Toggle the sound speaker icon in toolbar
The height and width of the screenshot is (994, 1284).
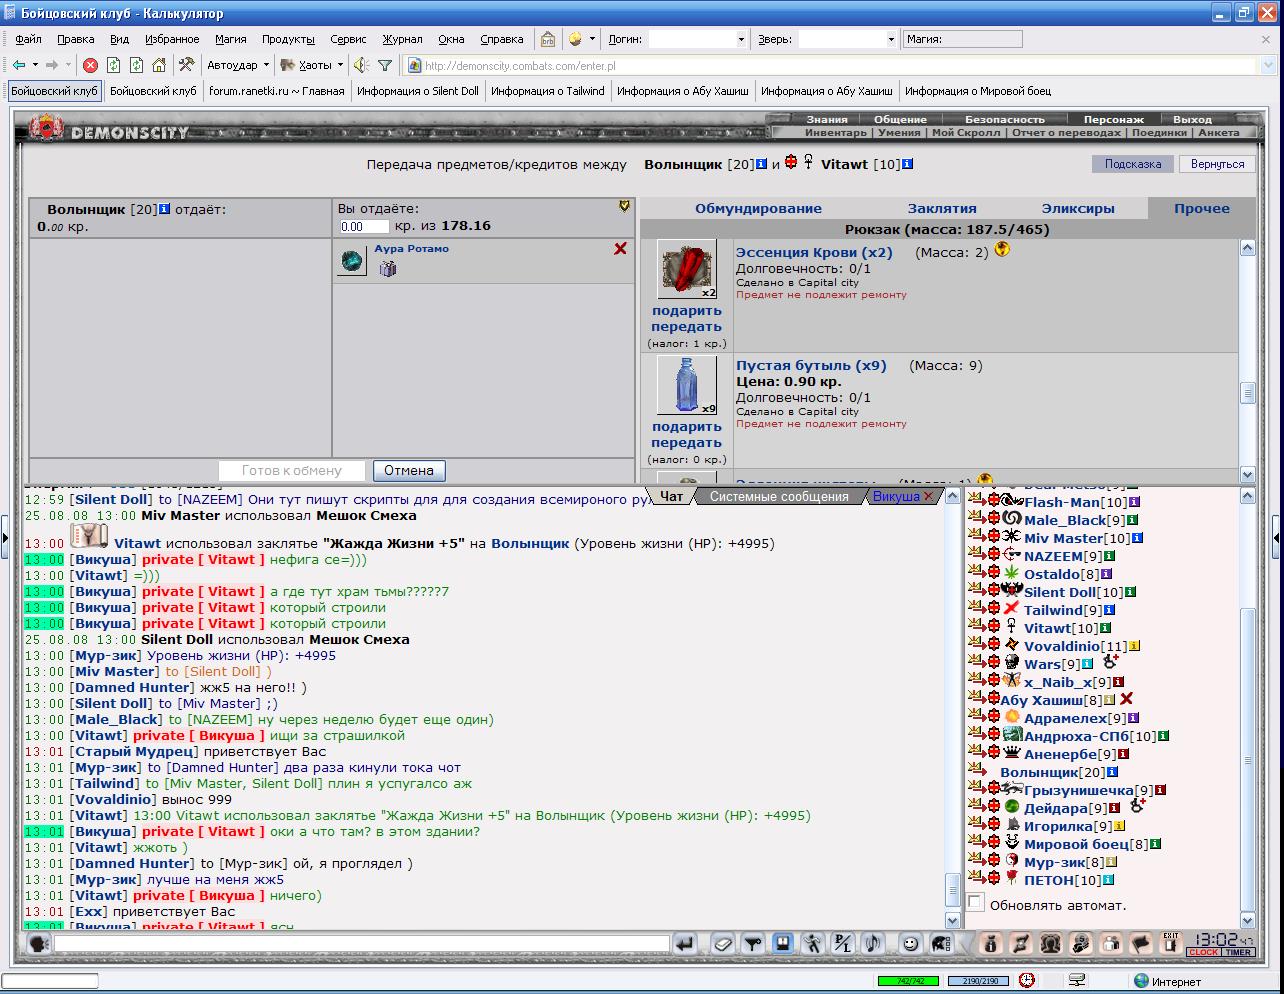click(361, 65)
